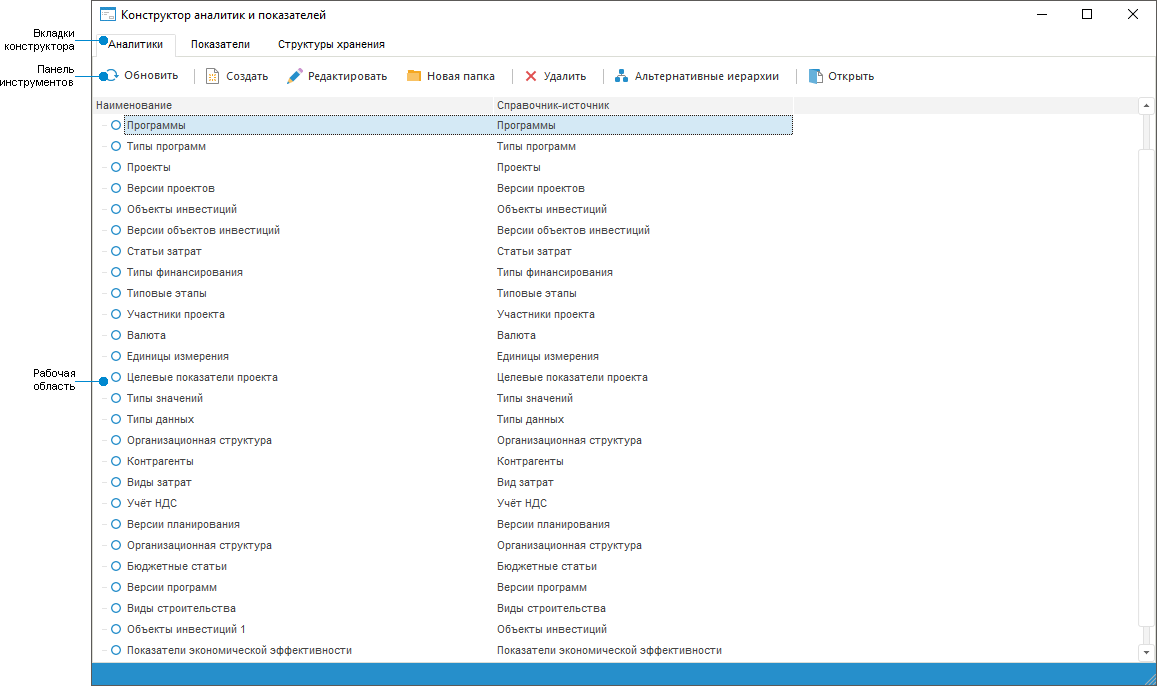This screenshot has height=686, width=1157.
Task: Click the Редактировать button label
Action: point(348,76)
